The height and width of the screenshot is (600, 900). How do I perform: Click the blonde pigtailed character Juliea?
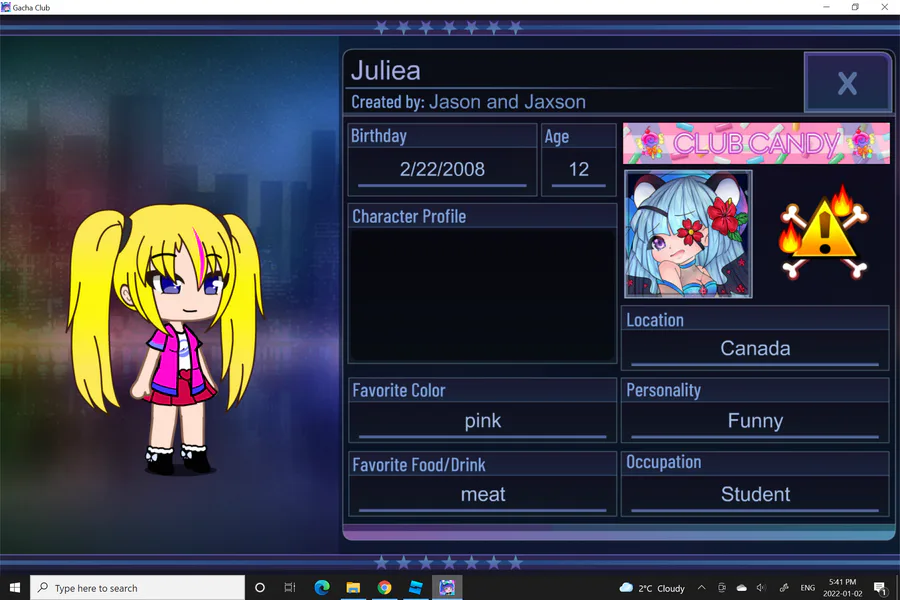(x=166, y=339)
